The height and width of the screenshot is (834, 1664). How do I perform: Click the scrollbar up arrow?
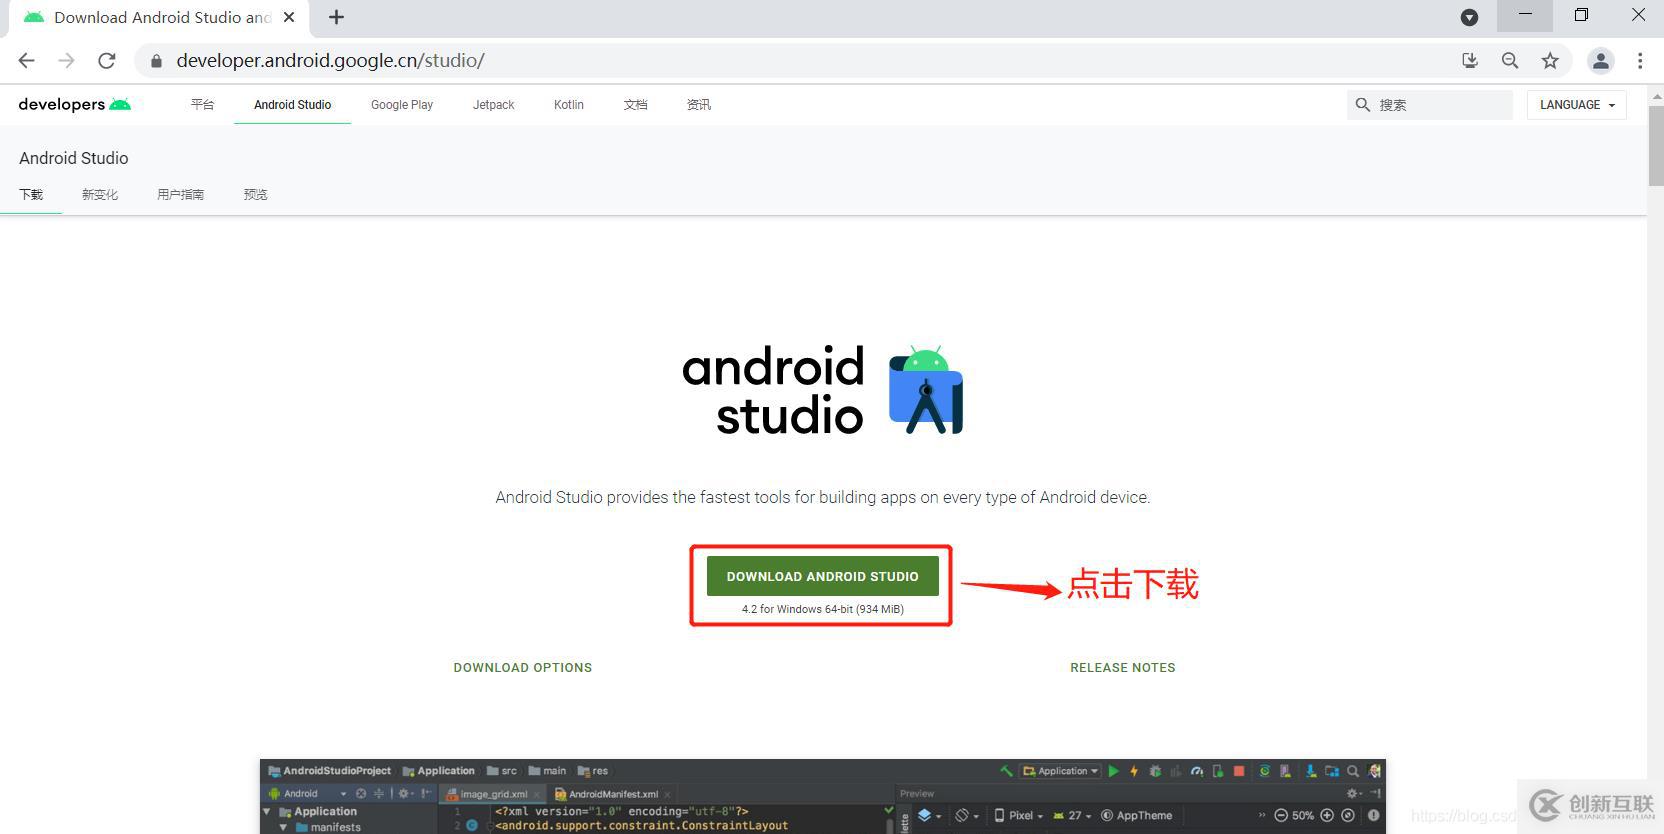tap(1656, 95)
